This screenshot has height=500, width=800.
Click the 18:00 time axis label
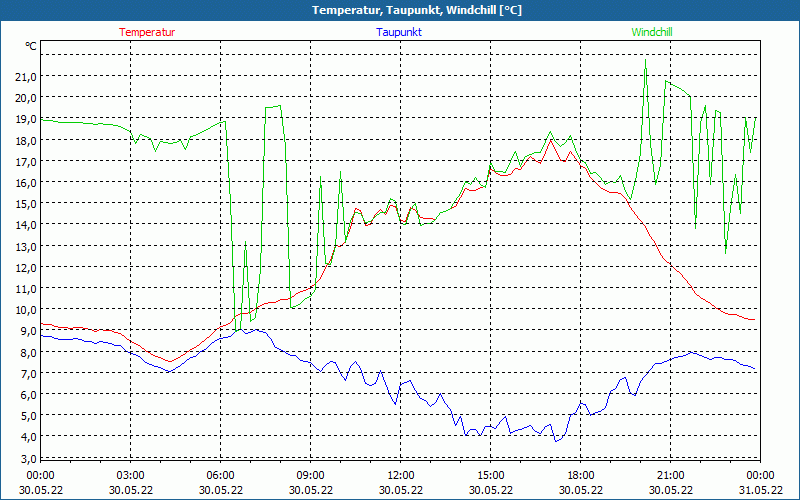pos(581,476)
